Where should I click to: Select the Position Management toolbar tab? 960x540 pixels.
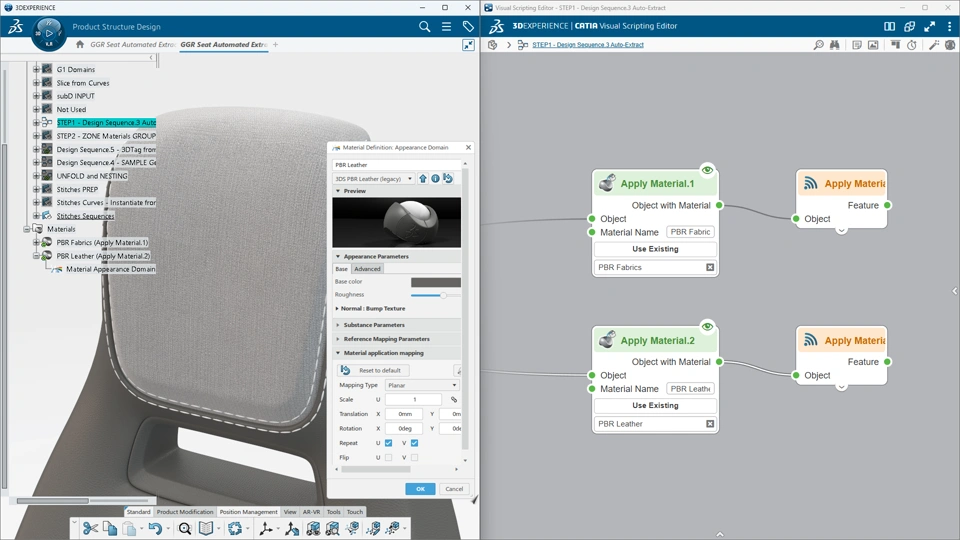[248, 512]
